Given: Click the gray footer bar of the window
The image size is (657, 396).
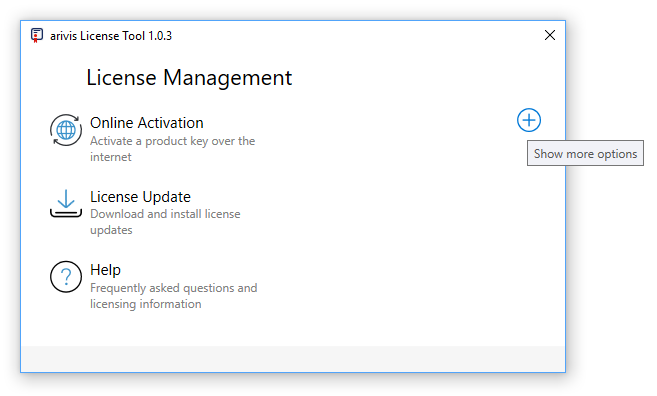Looking at the screenshot, I should (293, 359).
